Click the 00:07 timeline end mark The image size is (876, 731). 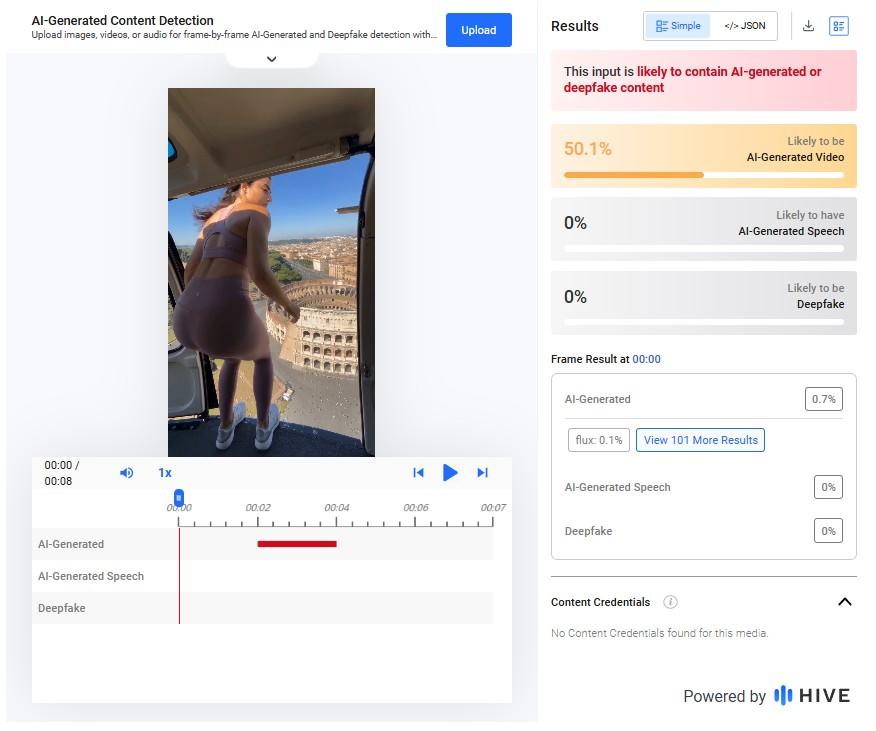(493, 507)
